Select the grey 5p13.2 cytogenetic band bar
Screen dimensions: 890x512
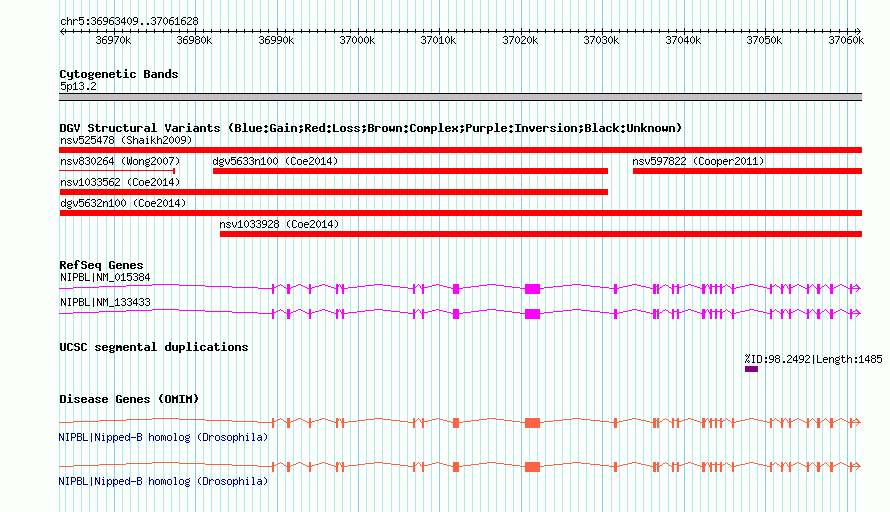(x=460, y=97)
